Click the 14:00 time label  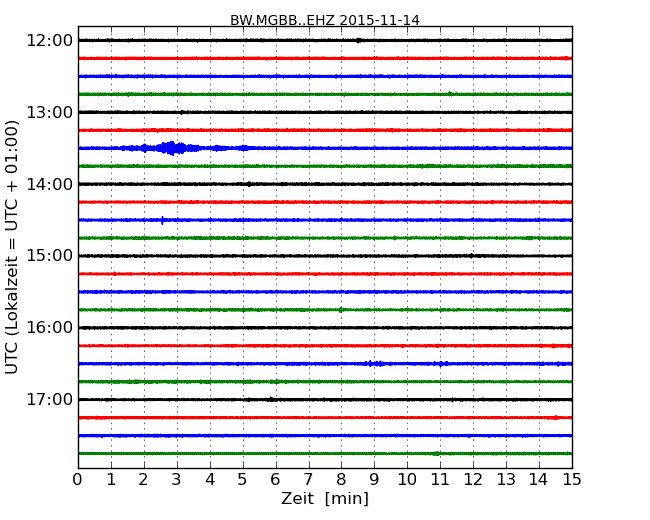pyautogui.click(x=49, y=184)
